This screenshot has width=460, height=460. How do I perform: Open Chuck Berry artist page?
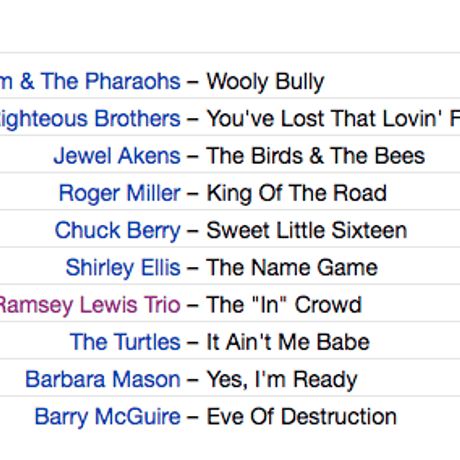(118, 231)
